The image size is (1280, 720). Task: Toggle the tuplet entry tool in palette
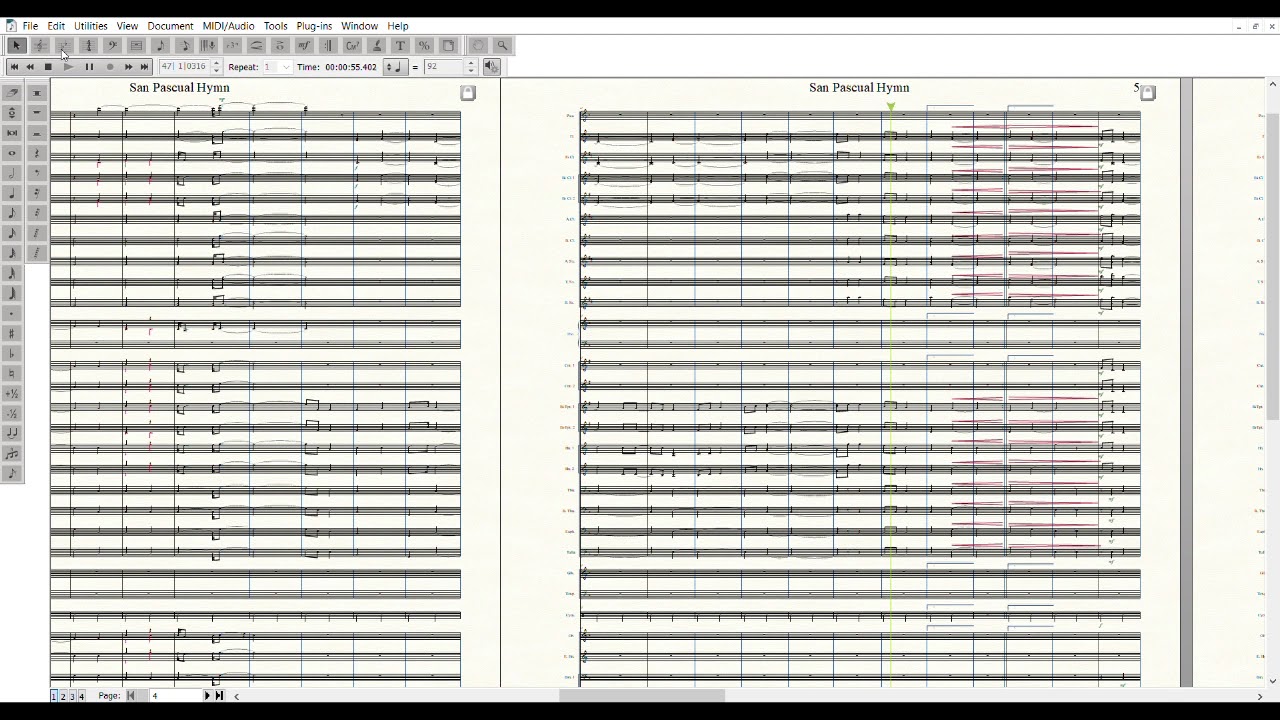(12, 453)
